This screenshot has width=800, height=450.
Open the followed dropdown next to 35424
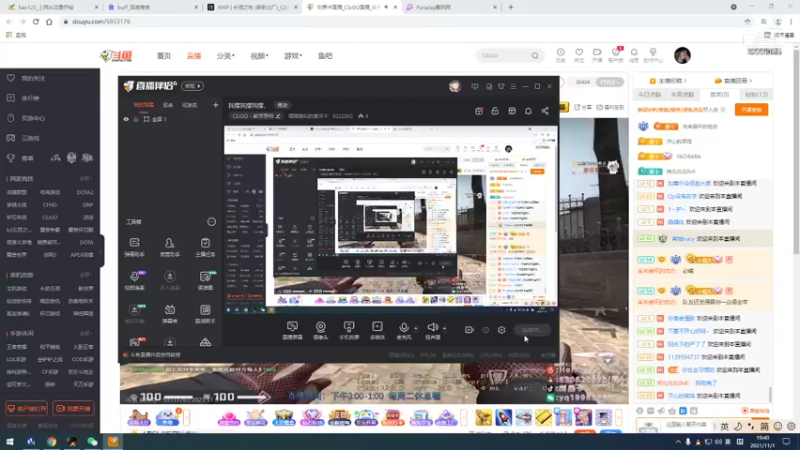coord(609,82)
